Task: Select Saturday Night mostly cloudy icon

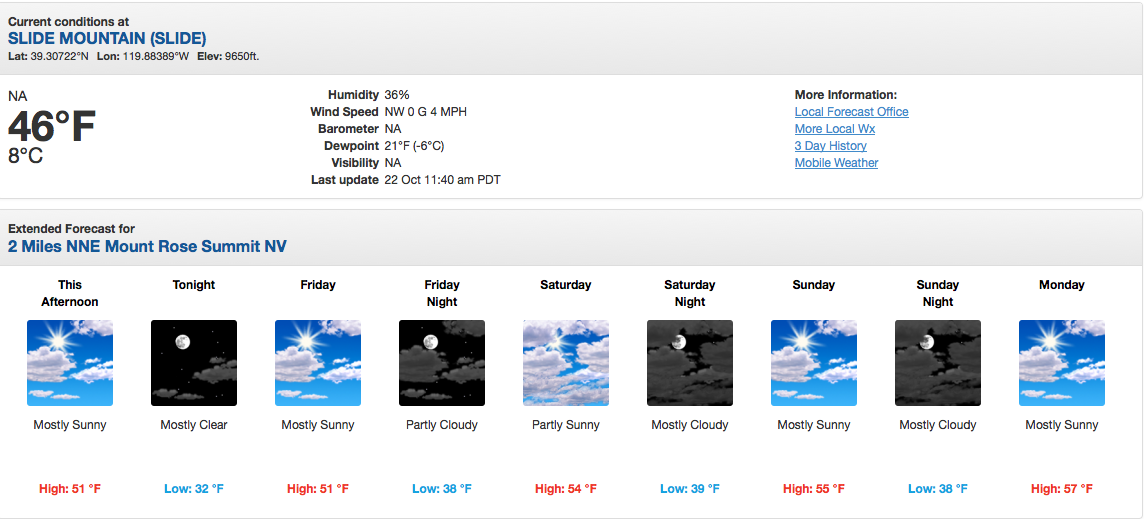Action: click(690, 363)
